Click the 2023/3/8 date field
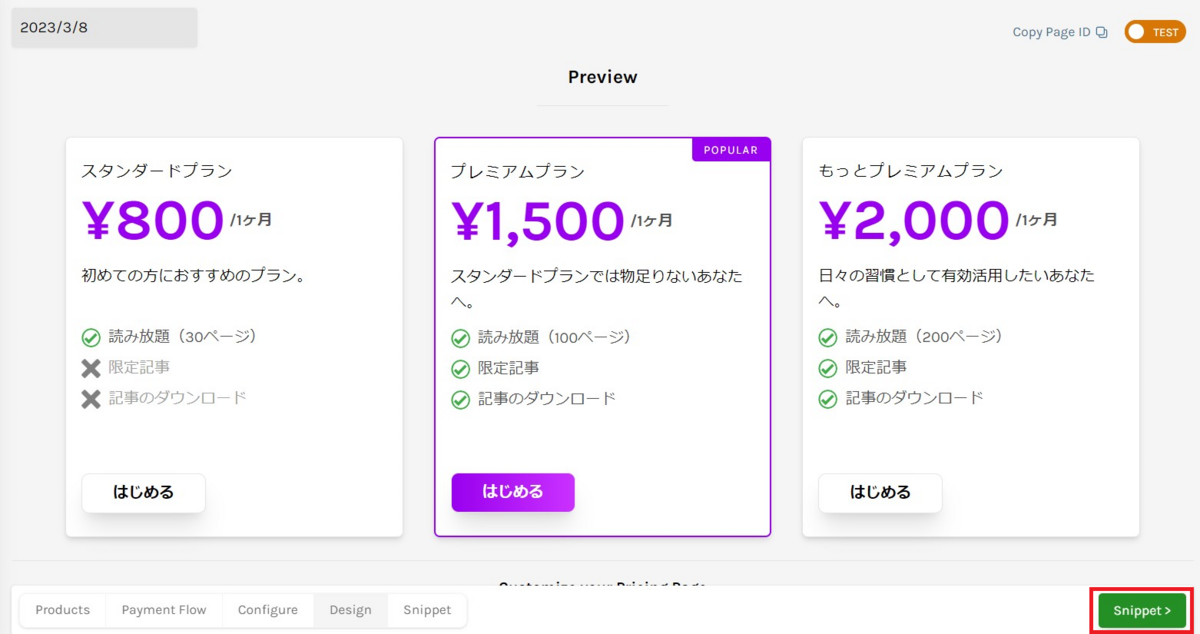Viewport: 1200px width, 634px height. pos(104,28)
